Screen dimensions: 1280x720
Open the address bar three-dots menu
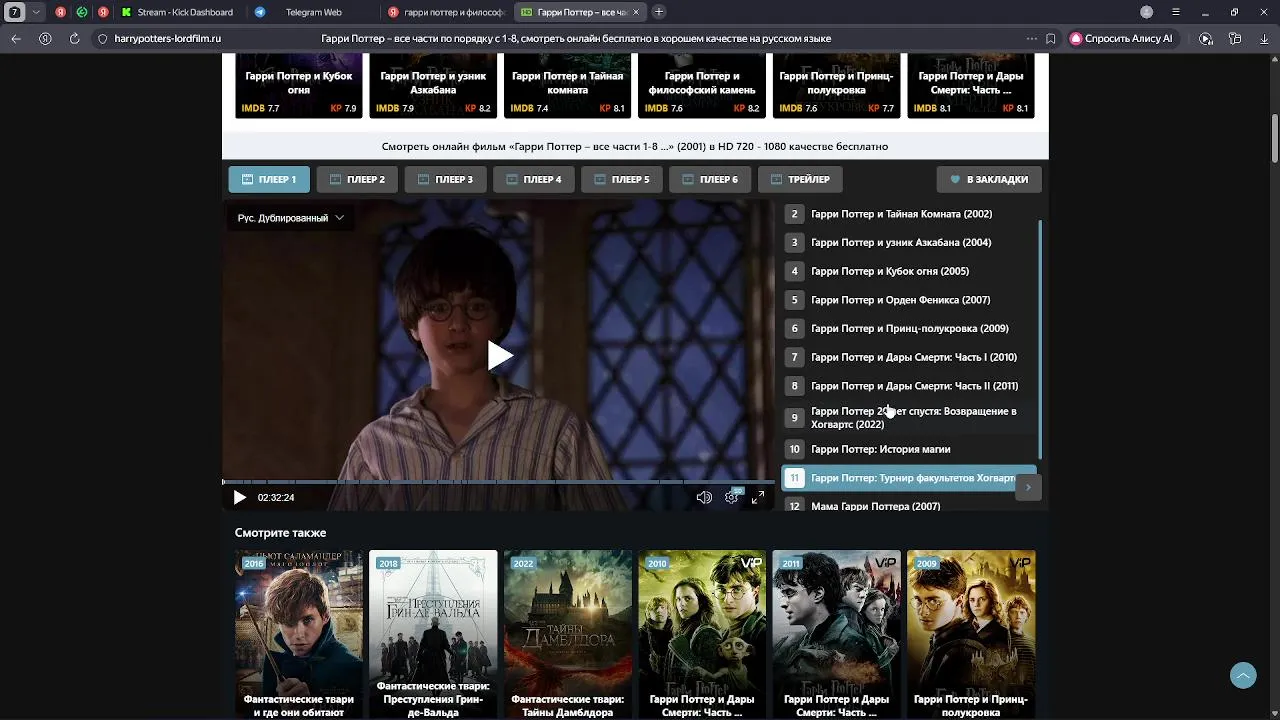click(x=1031, y=38)
